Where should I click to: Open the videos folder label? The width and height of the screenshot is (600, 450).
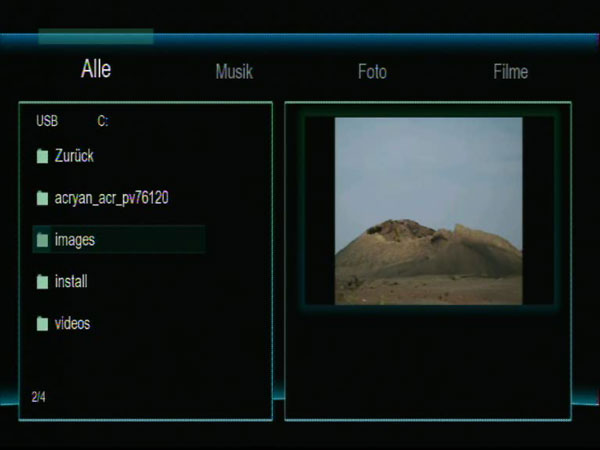72,324
